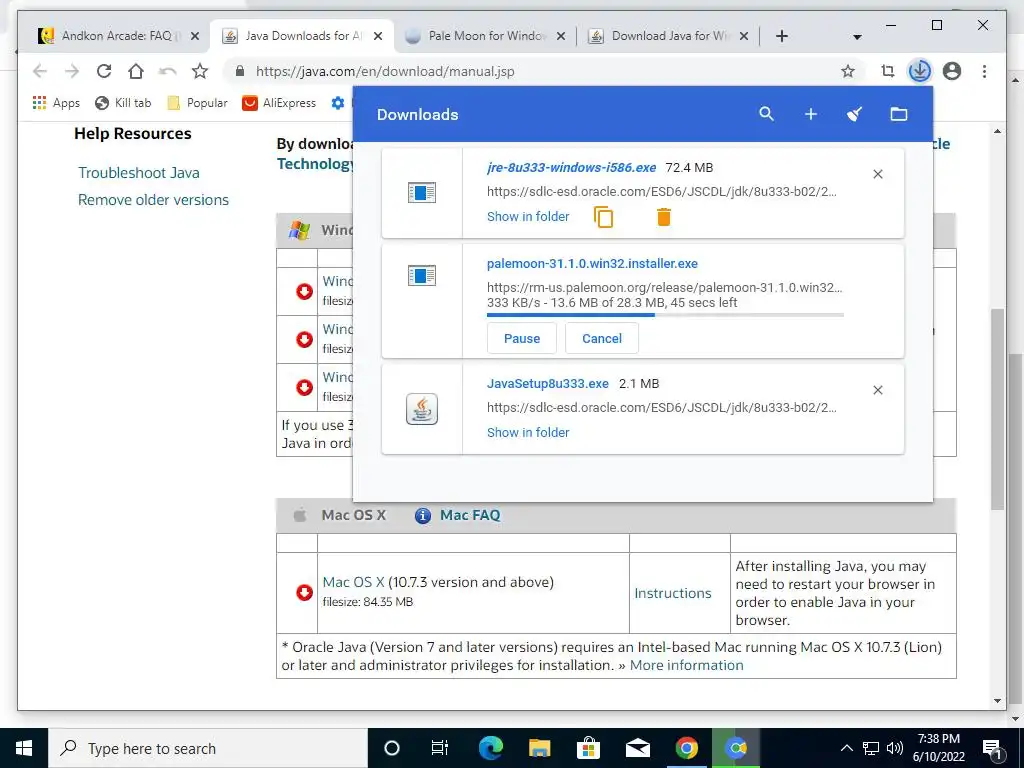
Task: Click the Java icon of JavaSetup8u333.exe
Action: tap(422, 409)
